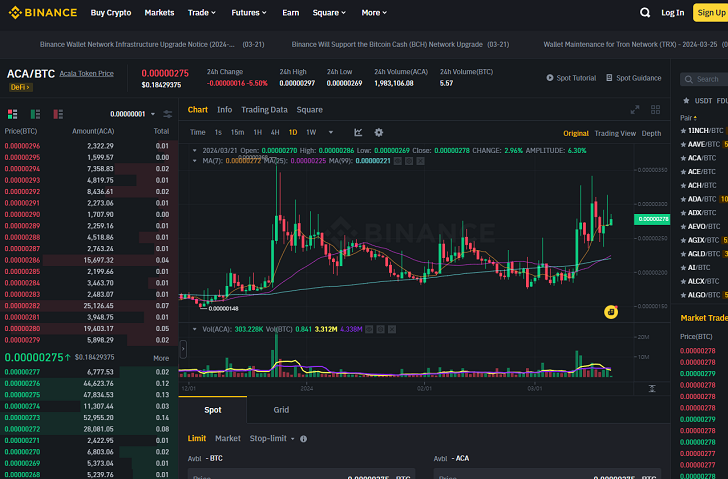Favorite the ACA/BTC pair star

[683, 158]
